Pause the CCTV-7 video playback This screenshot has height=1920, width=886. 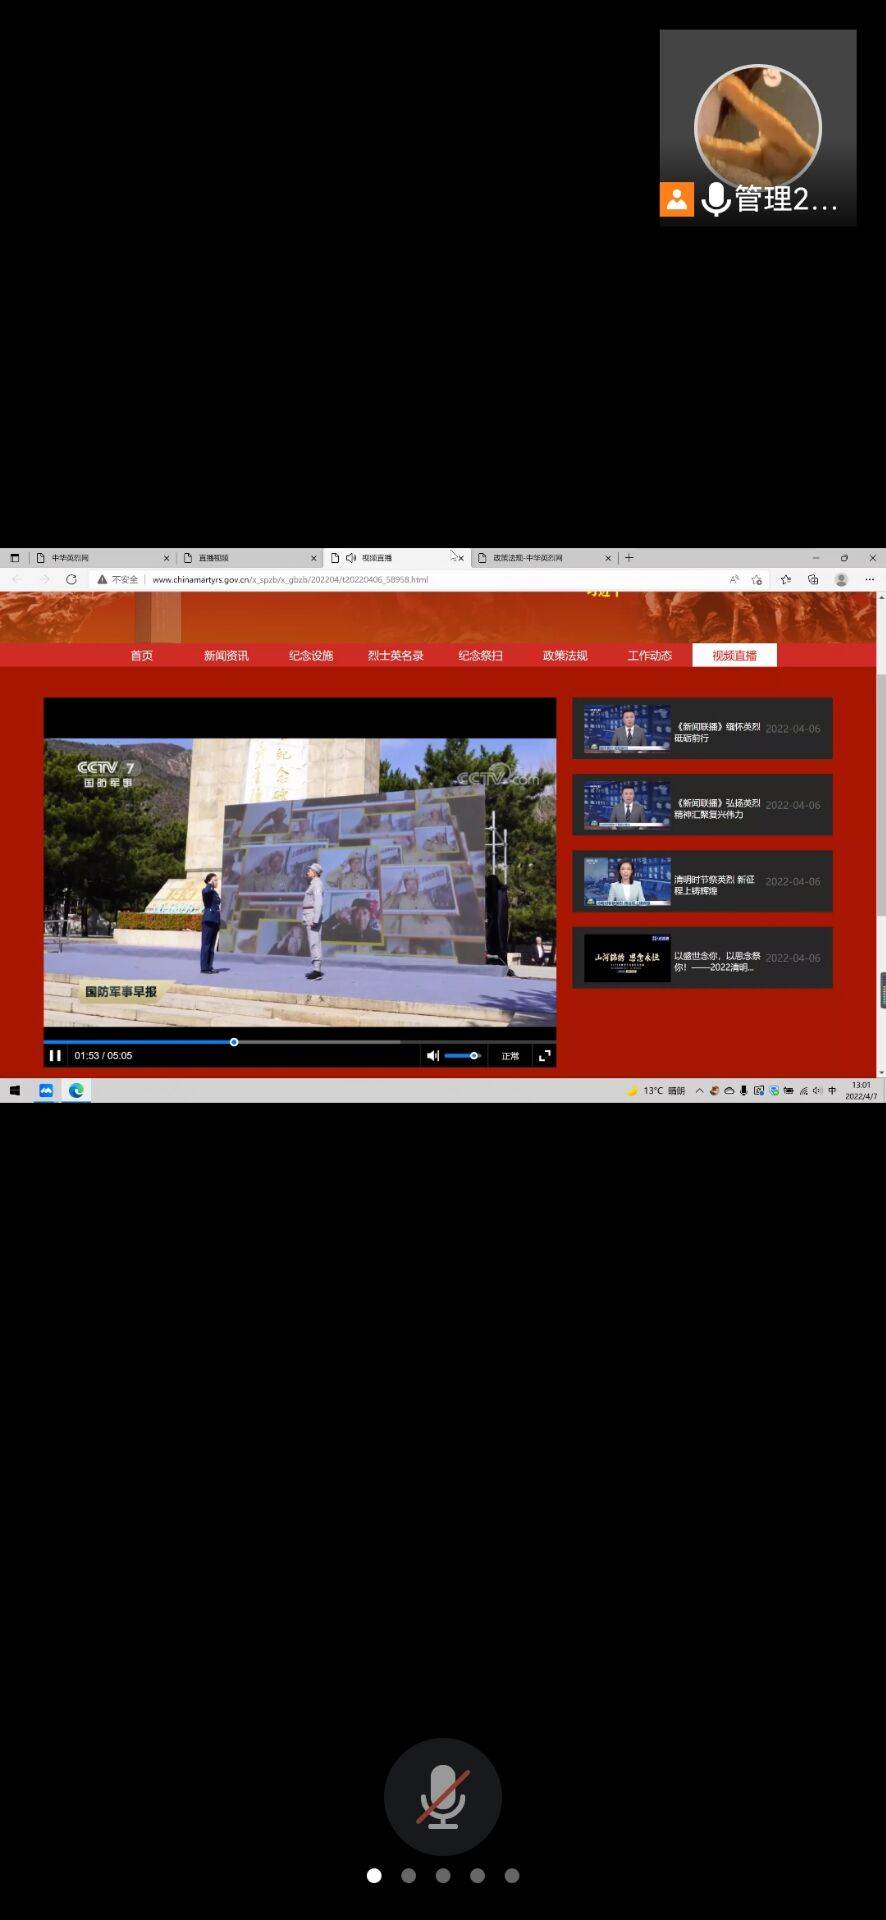click(55, 1055)
